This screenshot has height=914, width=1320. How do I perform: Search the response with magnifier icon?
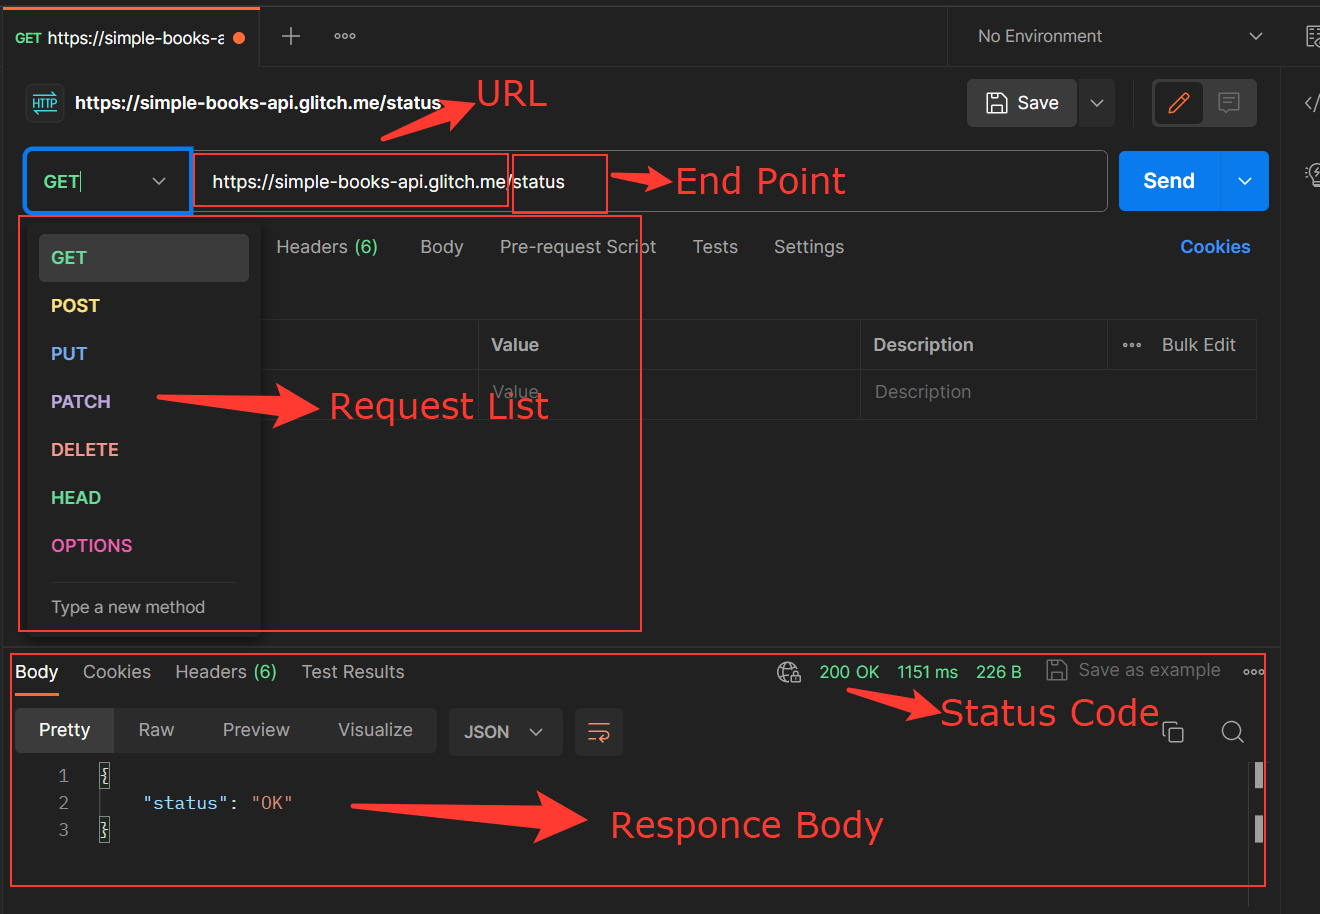[x=1233, y=732]
